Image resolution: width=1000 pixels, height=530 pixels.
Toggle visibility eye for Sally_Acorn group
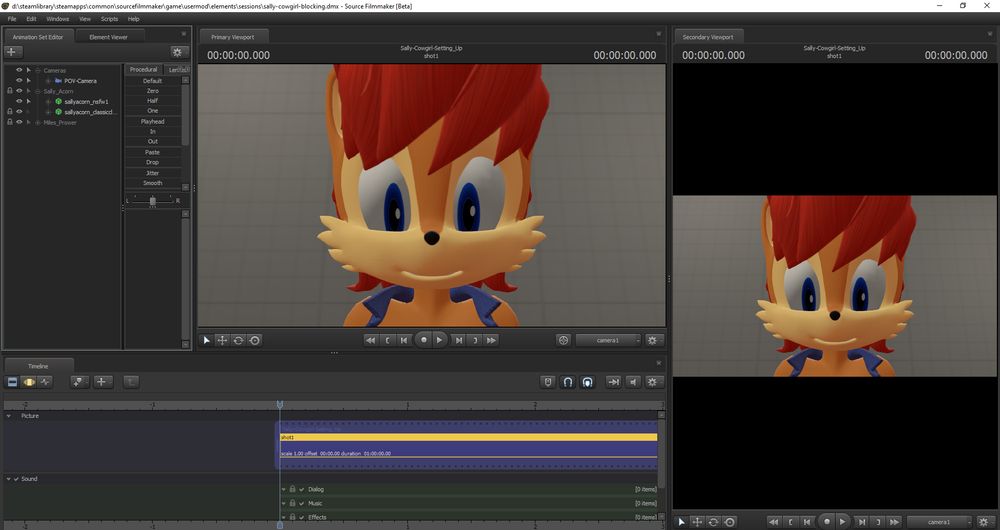pos(18,91)
